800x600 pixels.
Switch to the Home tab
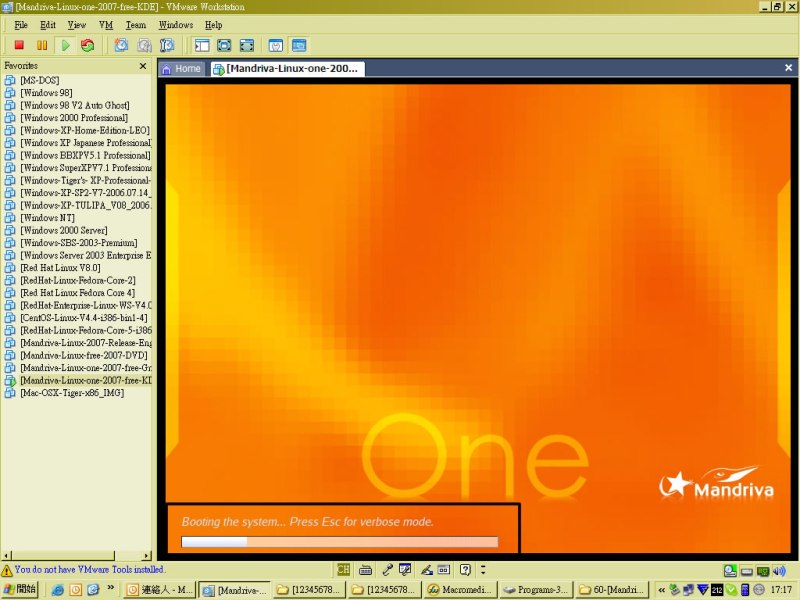pyautogui.click(x=182, y=69)
